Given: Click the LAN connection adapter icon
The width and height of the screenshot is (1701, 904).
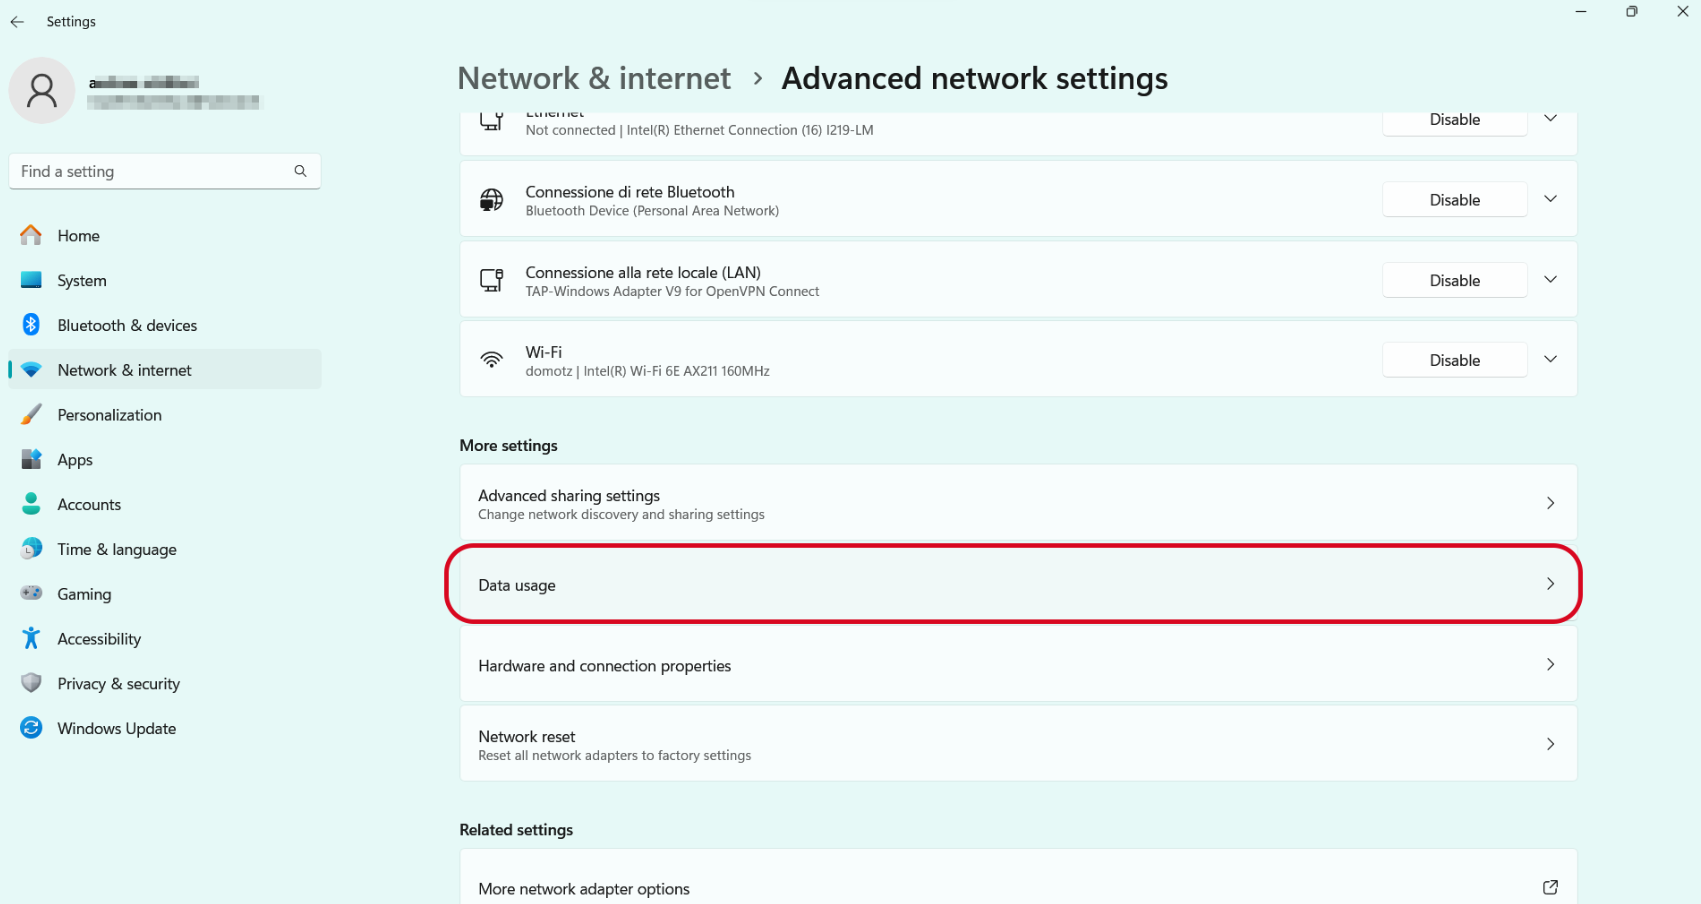Looking at the screenshot, I should coord(491,280).
